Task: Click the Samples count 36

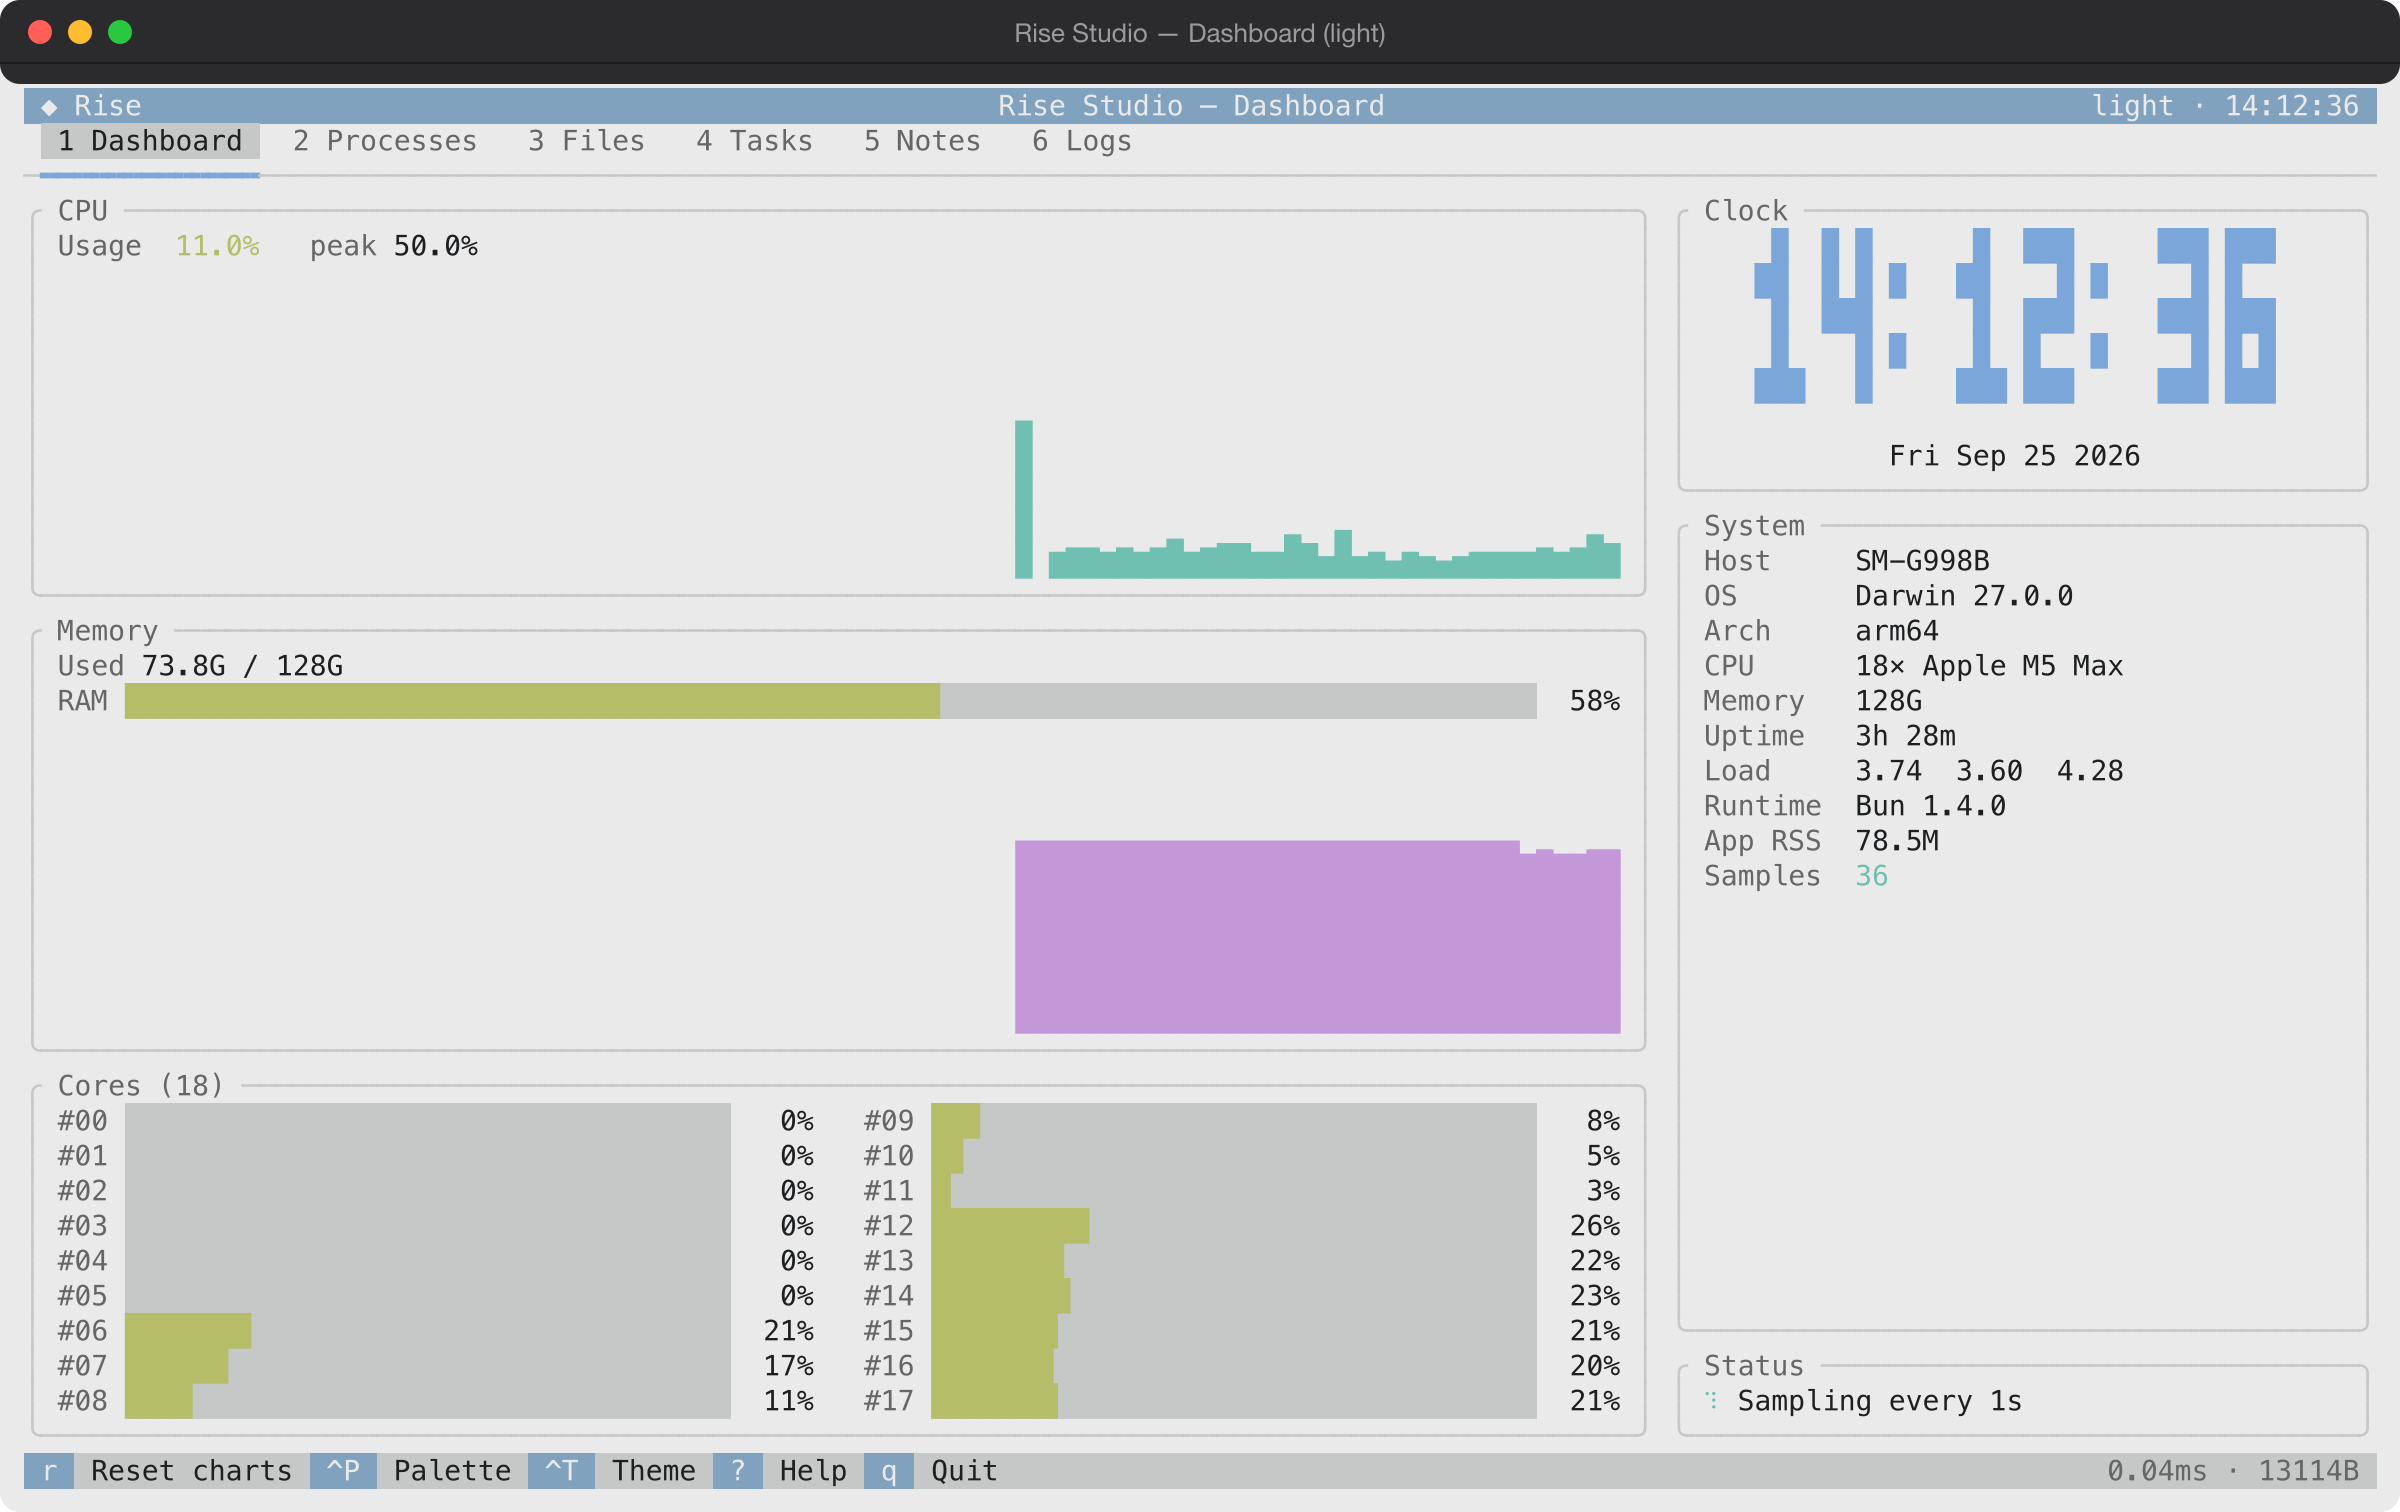Action: click(x=1872, y=876)
